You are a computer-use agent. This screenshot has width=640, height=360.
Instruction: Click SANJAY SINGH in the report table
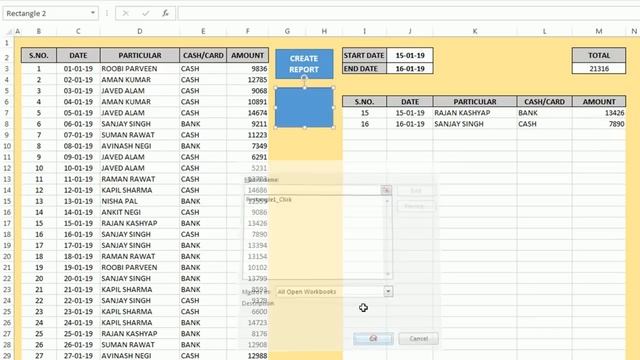[475, 124]
